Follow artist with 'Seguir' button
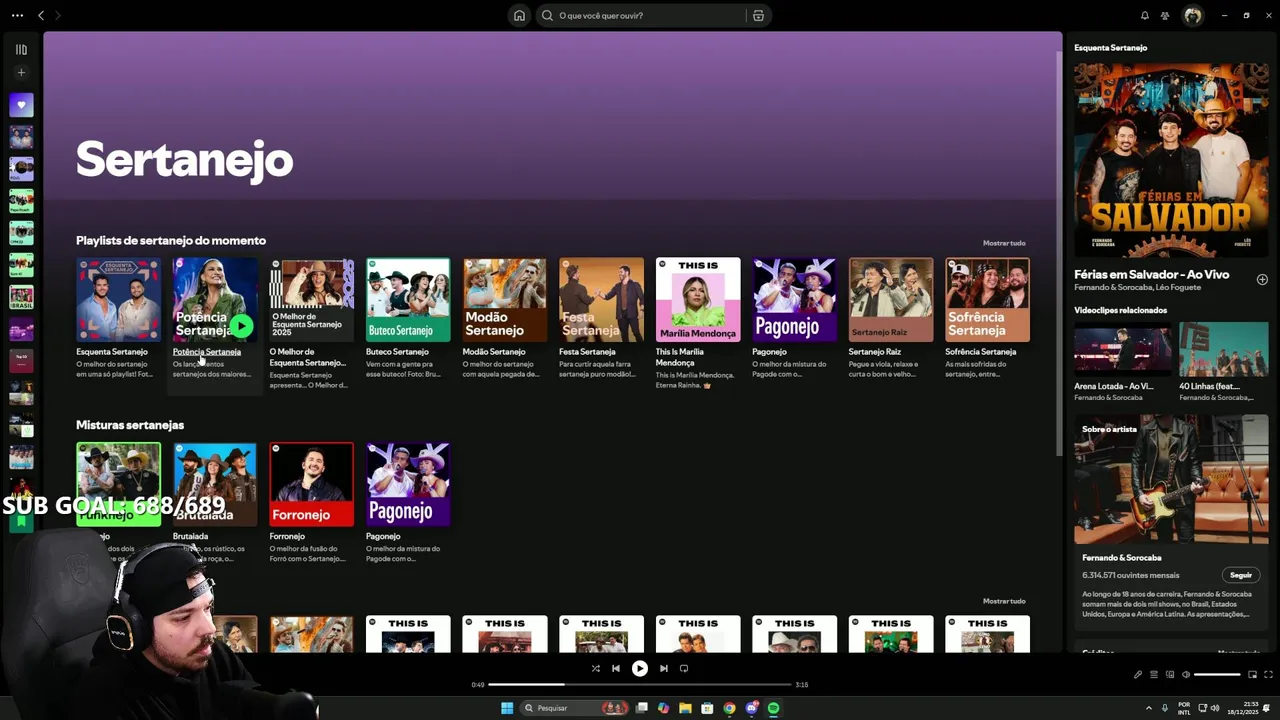 [x=1241, y=575]
